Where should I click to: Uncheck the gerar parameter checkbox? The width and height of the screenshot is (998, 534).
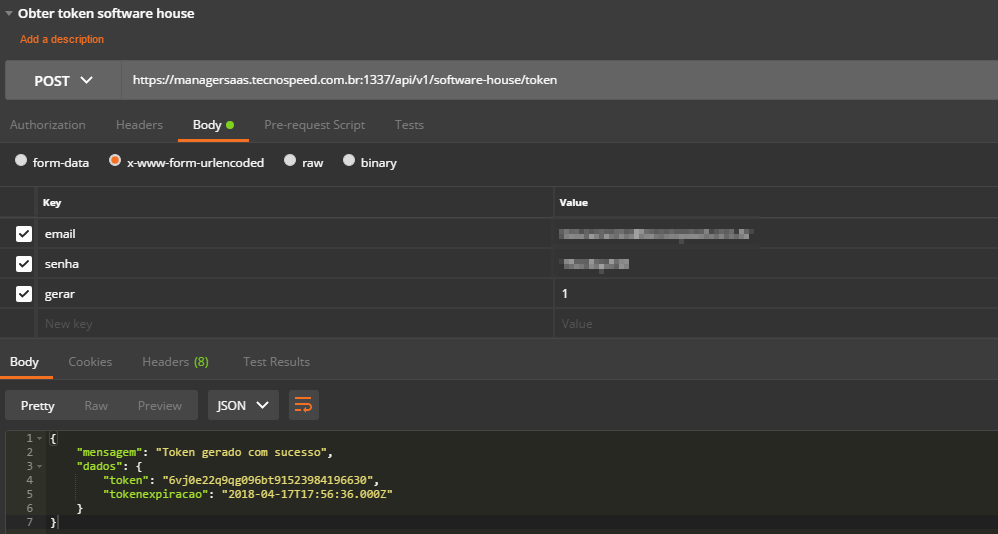click(x=24, y=294)
